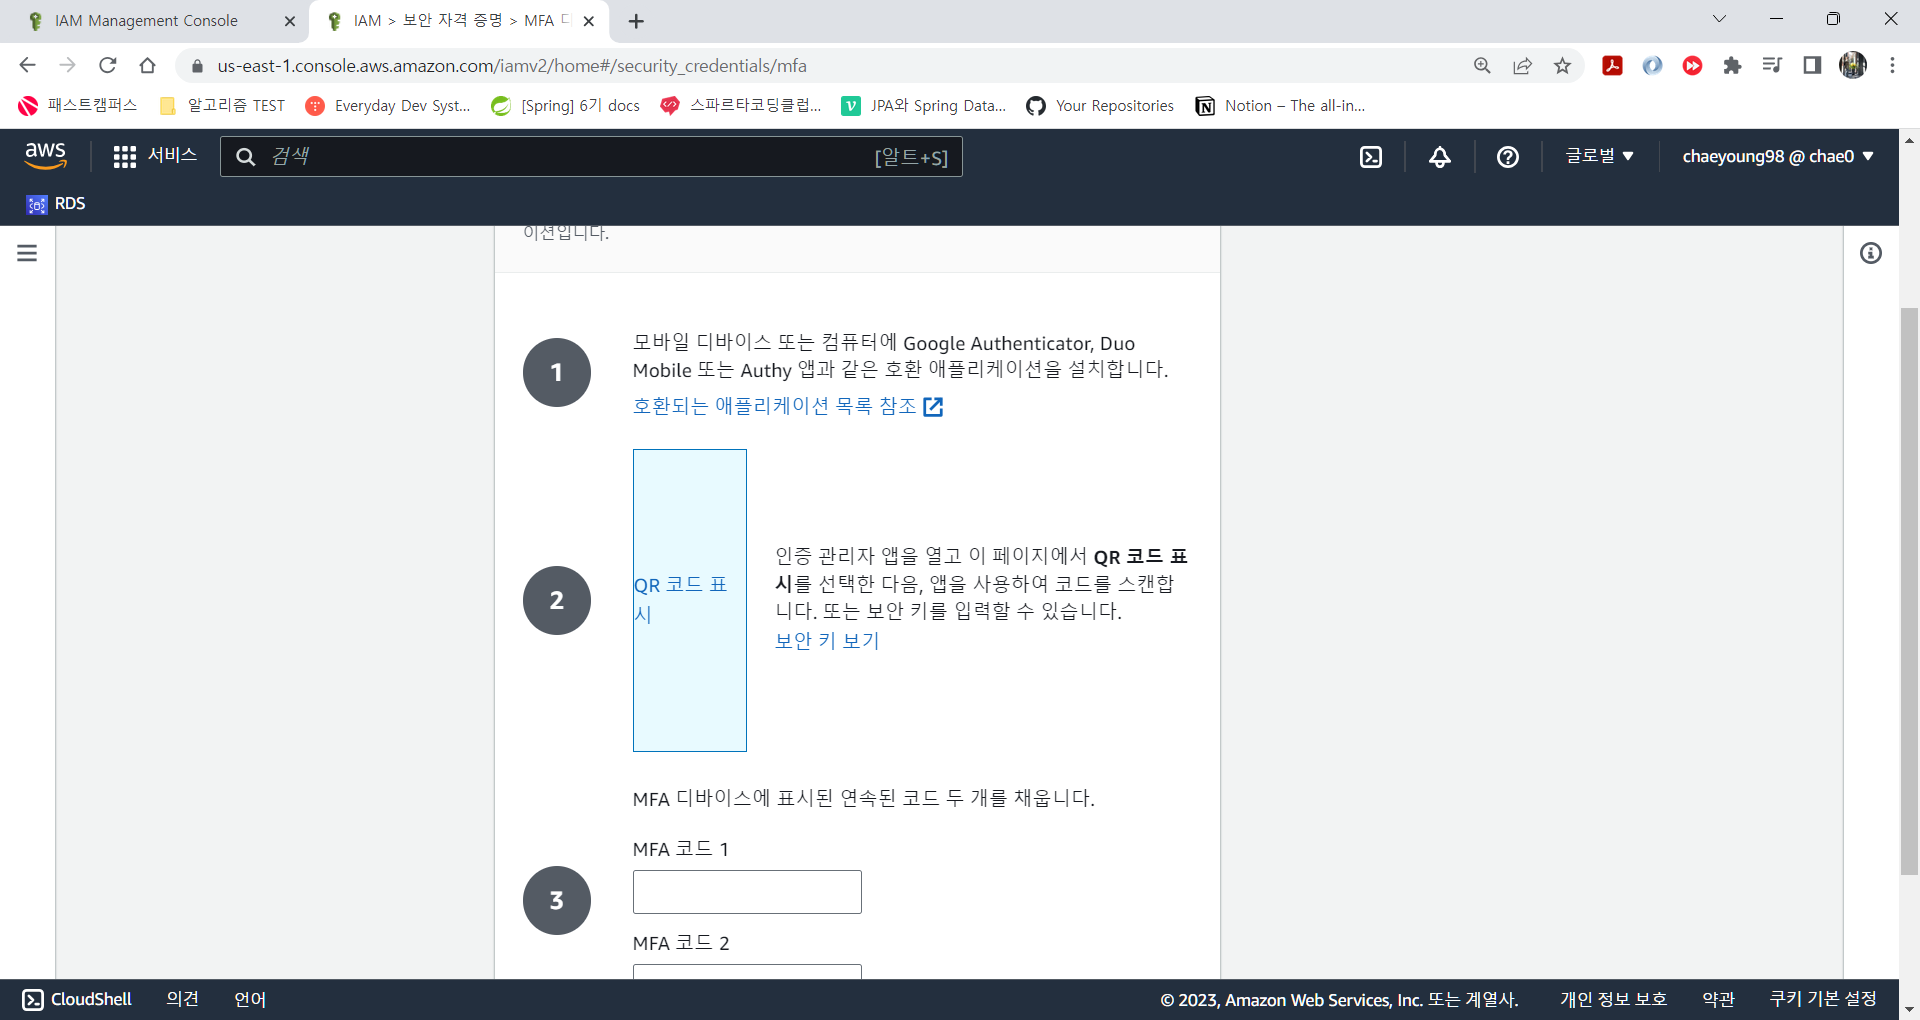This screenshot has height=1020, width=1920.
Task: Close the IAM Management Console tab
Action: point(290,21)
